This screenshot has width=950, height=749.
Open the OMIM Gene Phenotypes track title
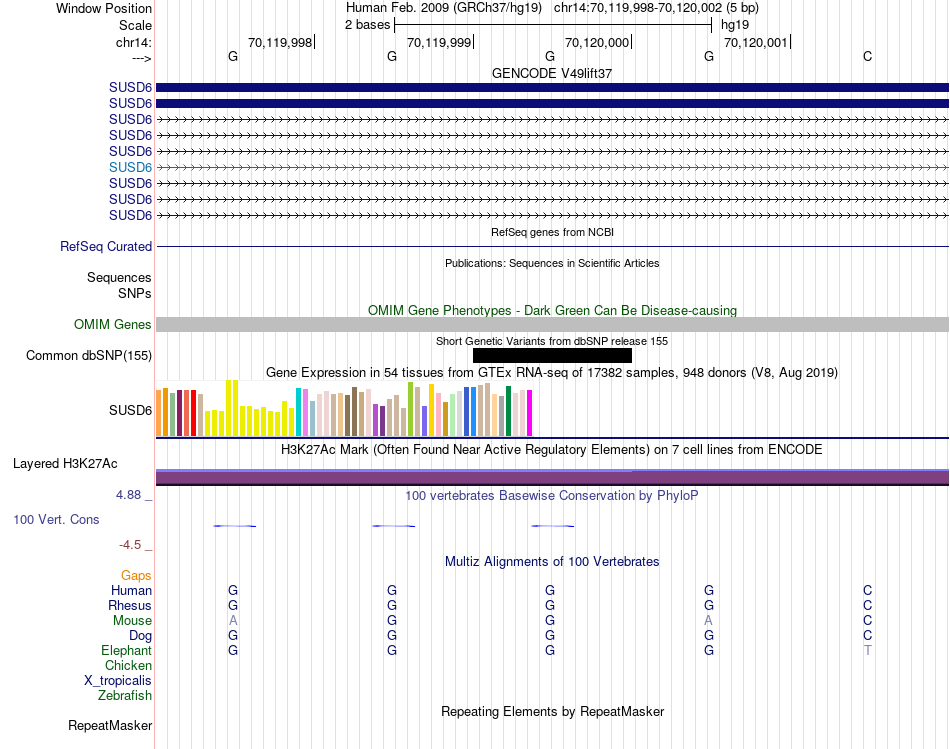(x=552, y=310)
